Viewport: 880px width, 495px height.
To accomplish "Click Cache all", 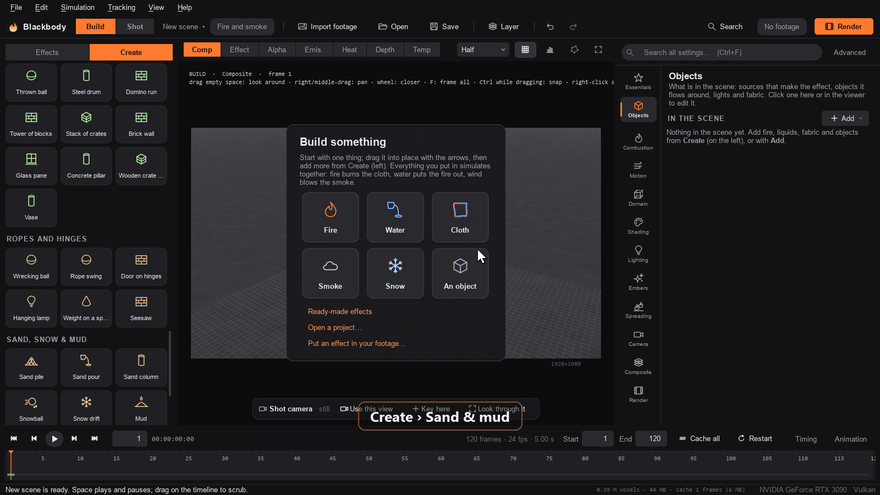I will [x=699, y=439].
